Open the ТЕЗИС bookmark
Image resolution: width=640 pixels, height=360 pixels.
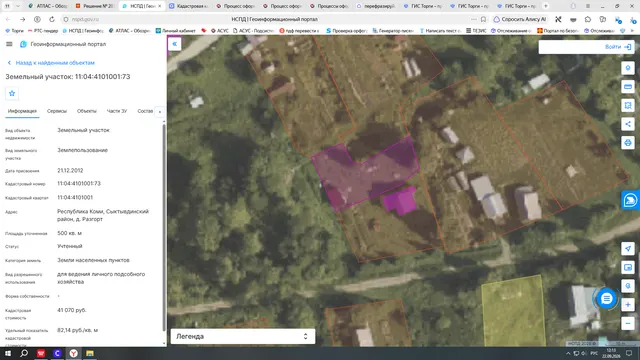[x=476, y=31]
